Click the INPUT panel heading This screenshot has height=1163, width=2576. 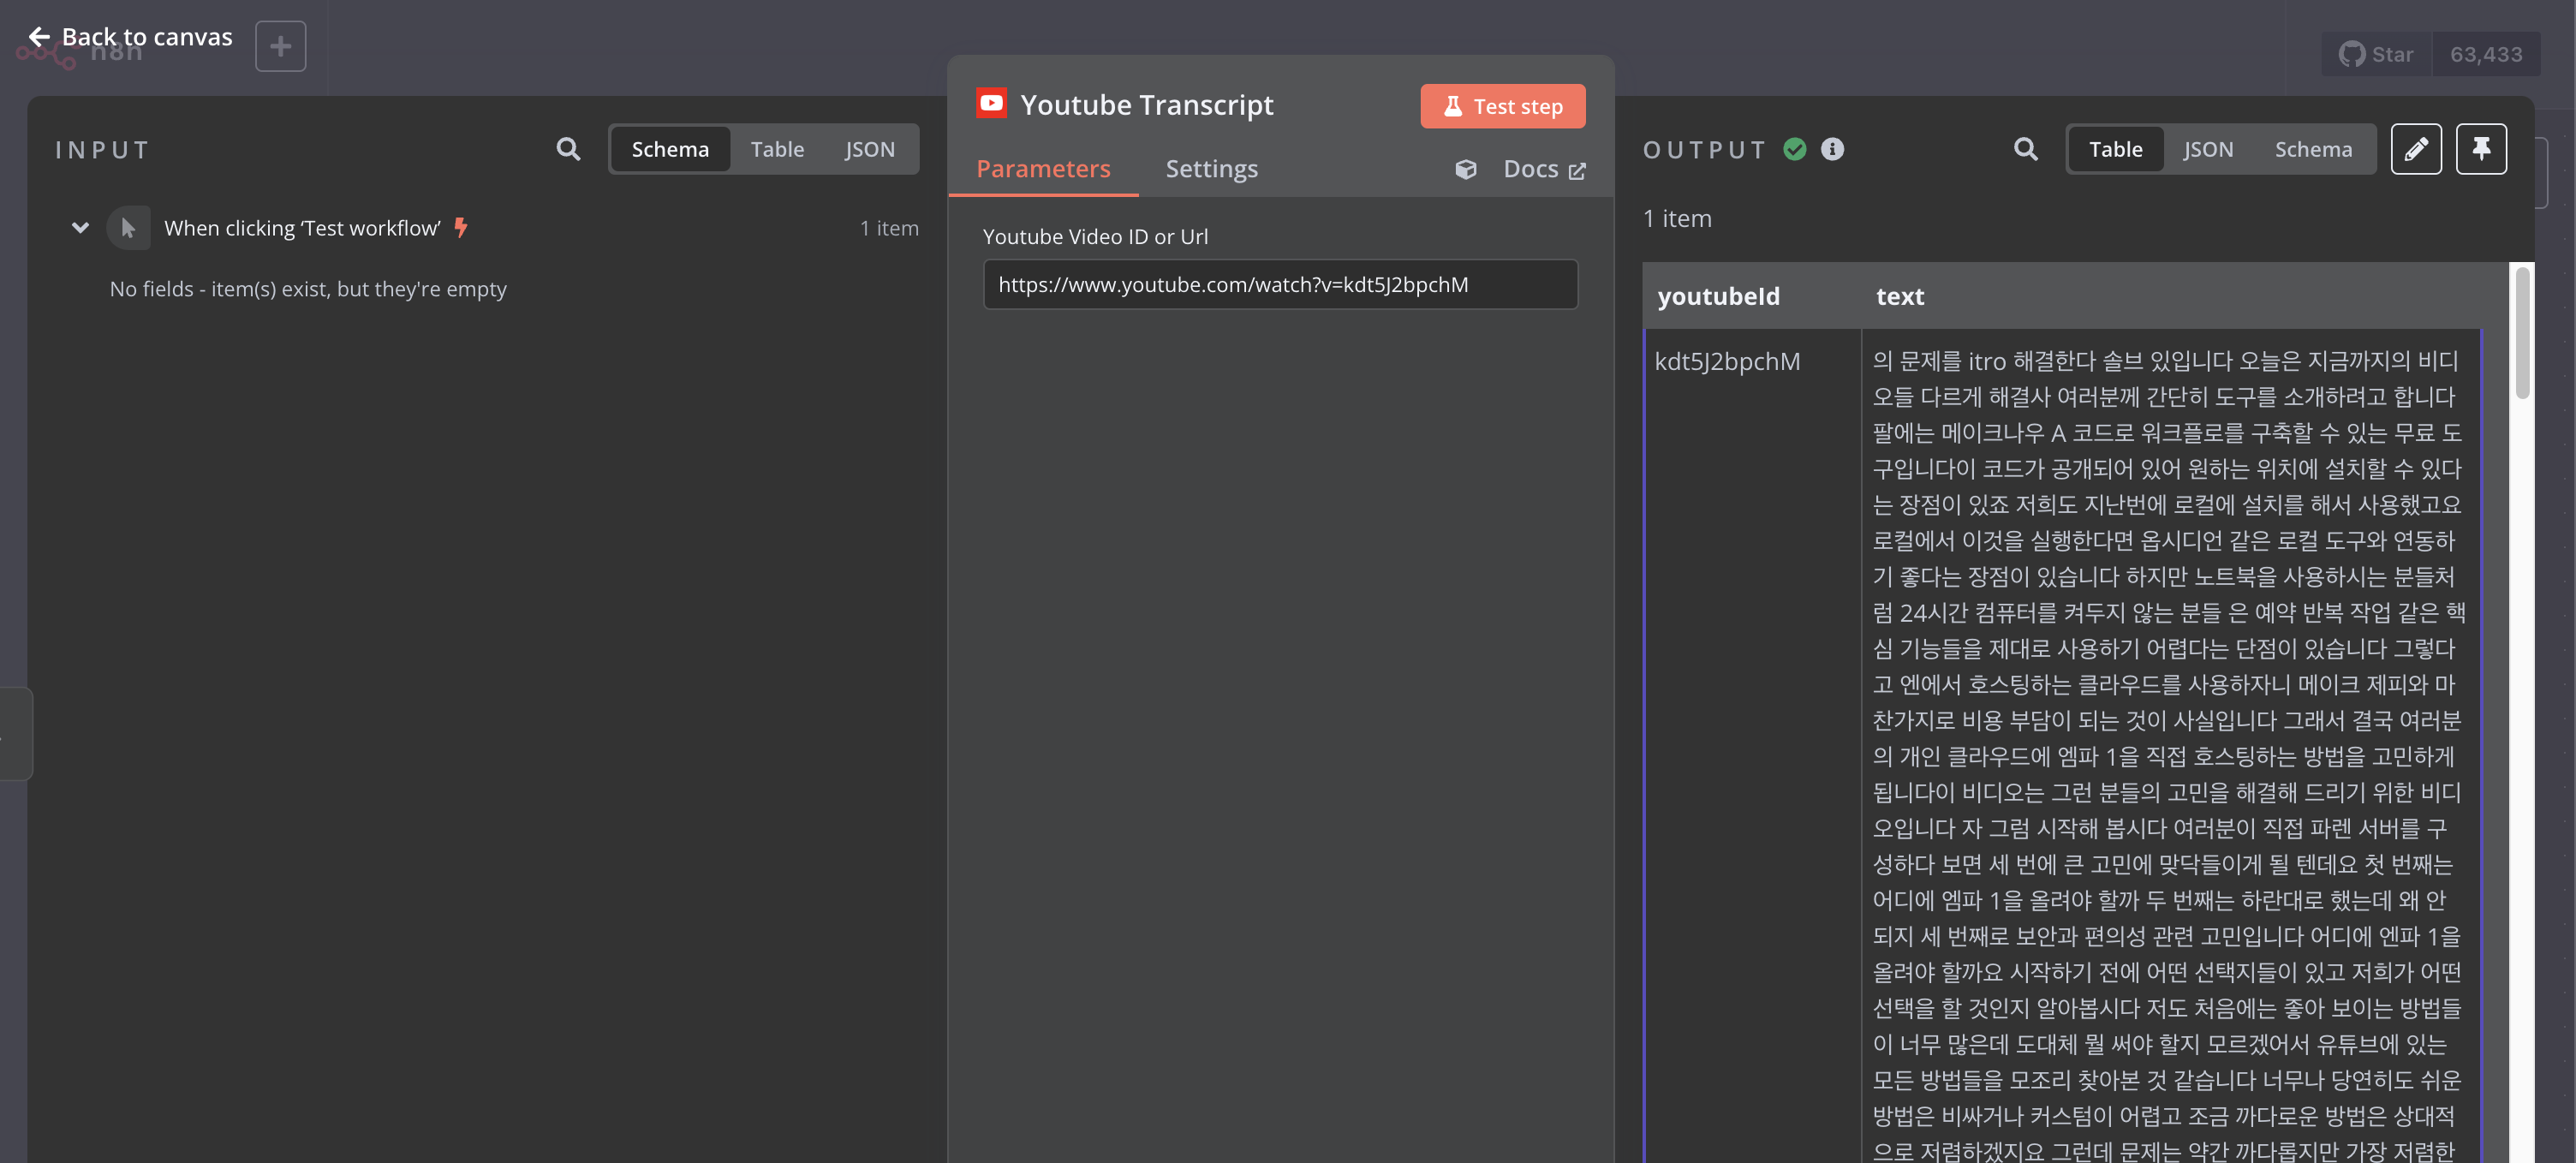102,150
